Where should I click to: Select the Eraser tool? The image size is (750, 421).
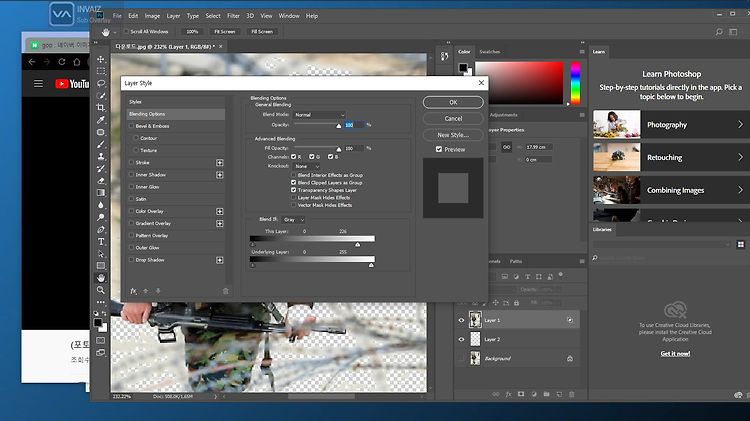100,181
